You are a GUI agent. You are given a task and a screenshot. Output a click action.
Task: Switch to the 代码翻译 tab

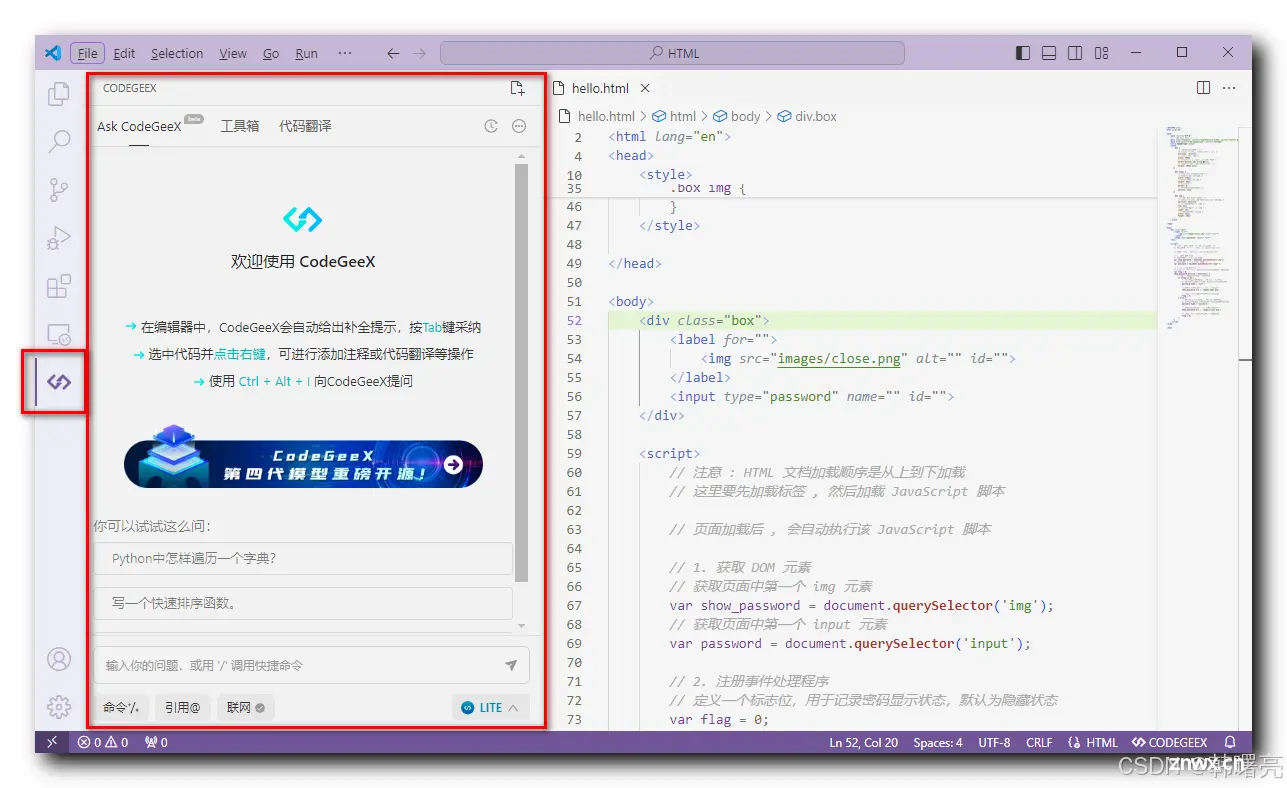(305, 126)
